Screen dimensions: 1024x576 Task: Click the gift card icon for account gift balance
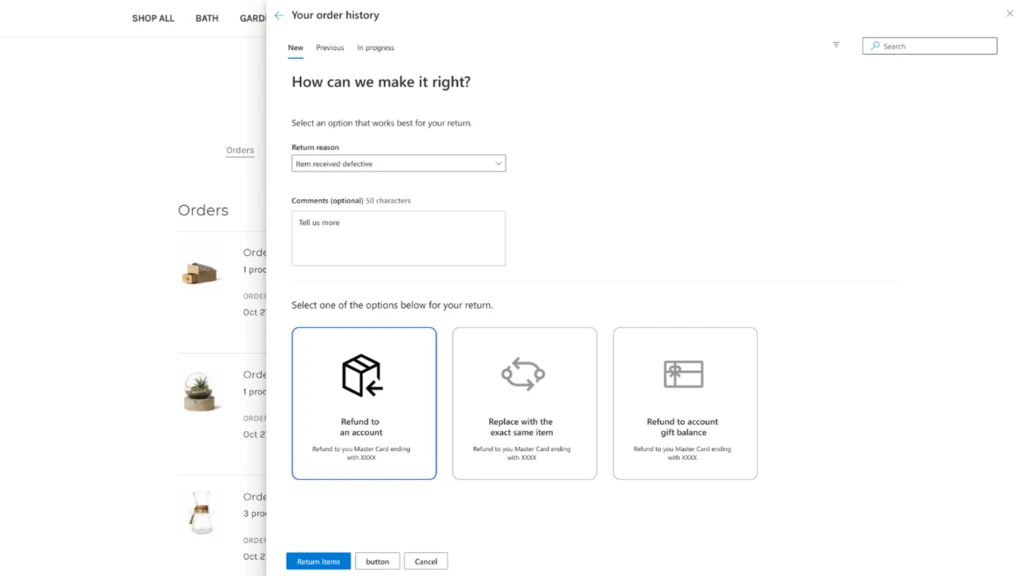(685, 373)
